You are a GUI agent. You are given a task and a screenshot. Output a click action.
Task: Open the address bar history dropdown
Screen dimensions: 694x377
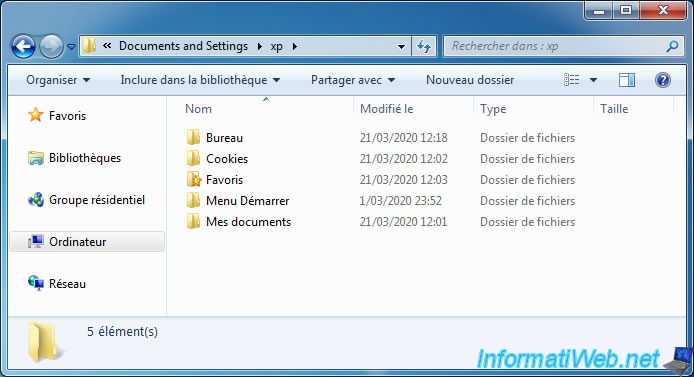coord(401,46)
